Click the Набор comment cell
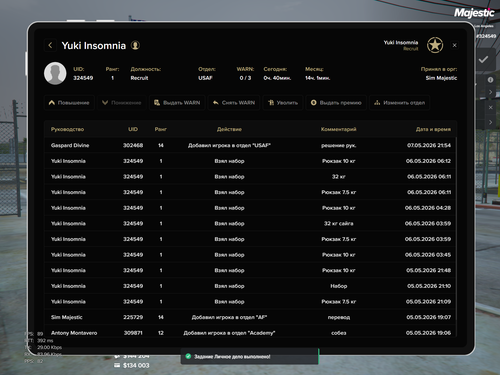 pyautogui.click(x=338, y=286)
